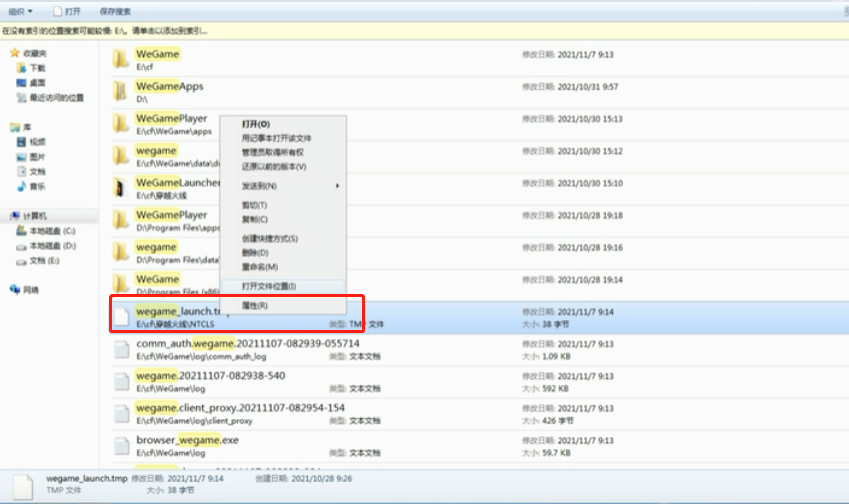Choose 用记事本打开该文件 from context menu
The image size is (849, 504).
point(283,138)
